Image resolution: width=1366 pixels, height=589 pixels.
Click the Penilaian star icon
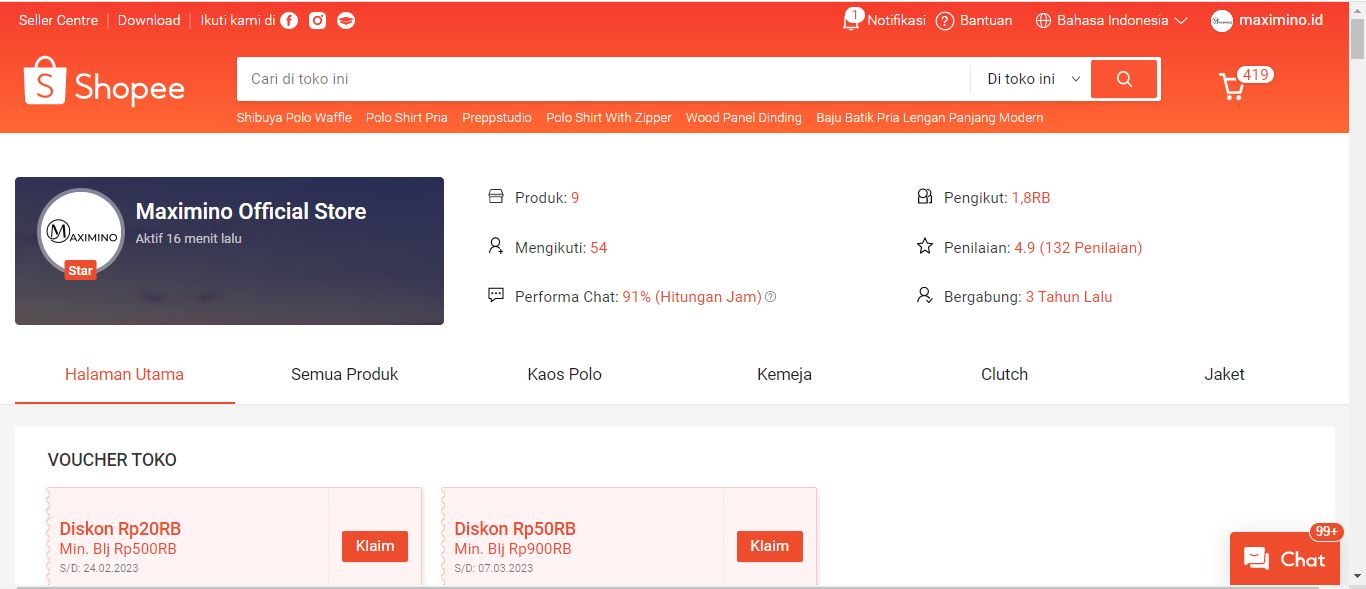(x=925, y=246)
